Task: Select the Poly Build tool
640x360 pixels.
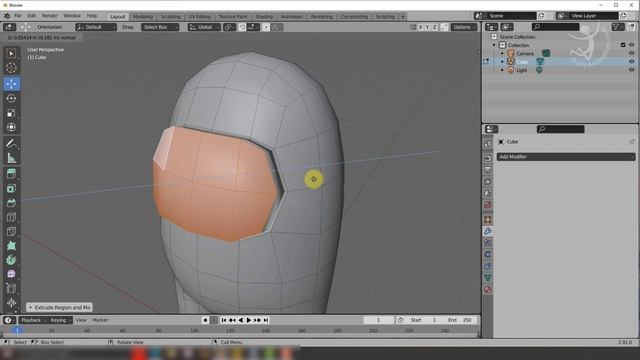Action: coord(11,246)
